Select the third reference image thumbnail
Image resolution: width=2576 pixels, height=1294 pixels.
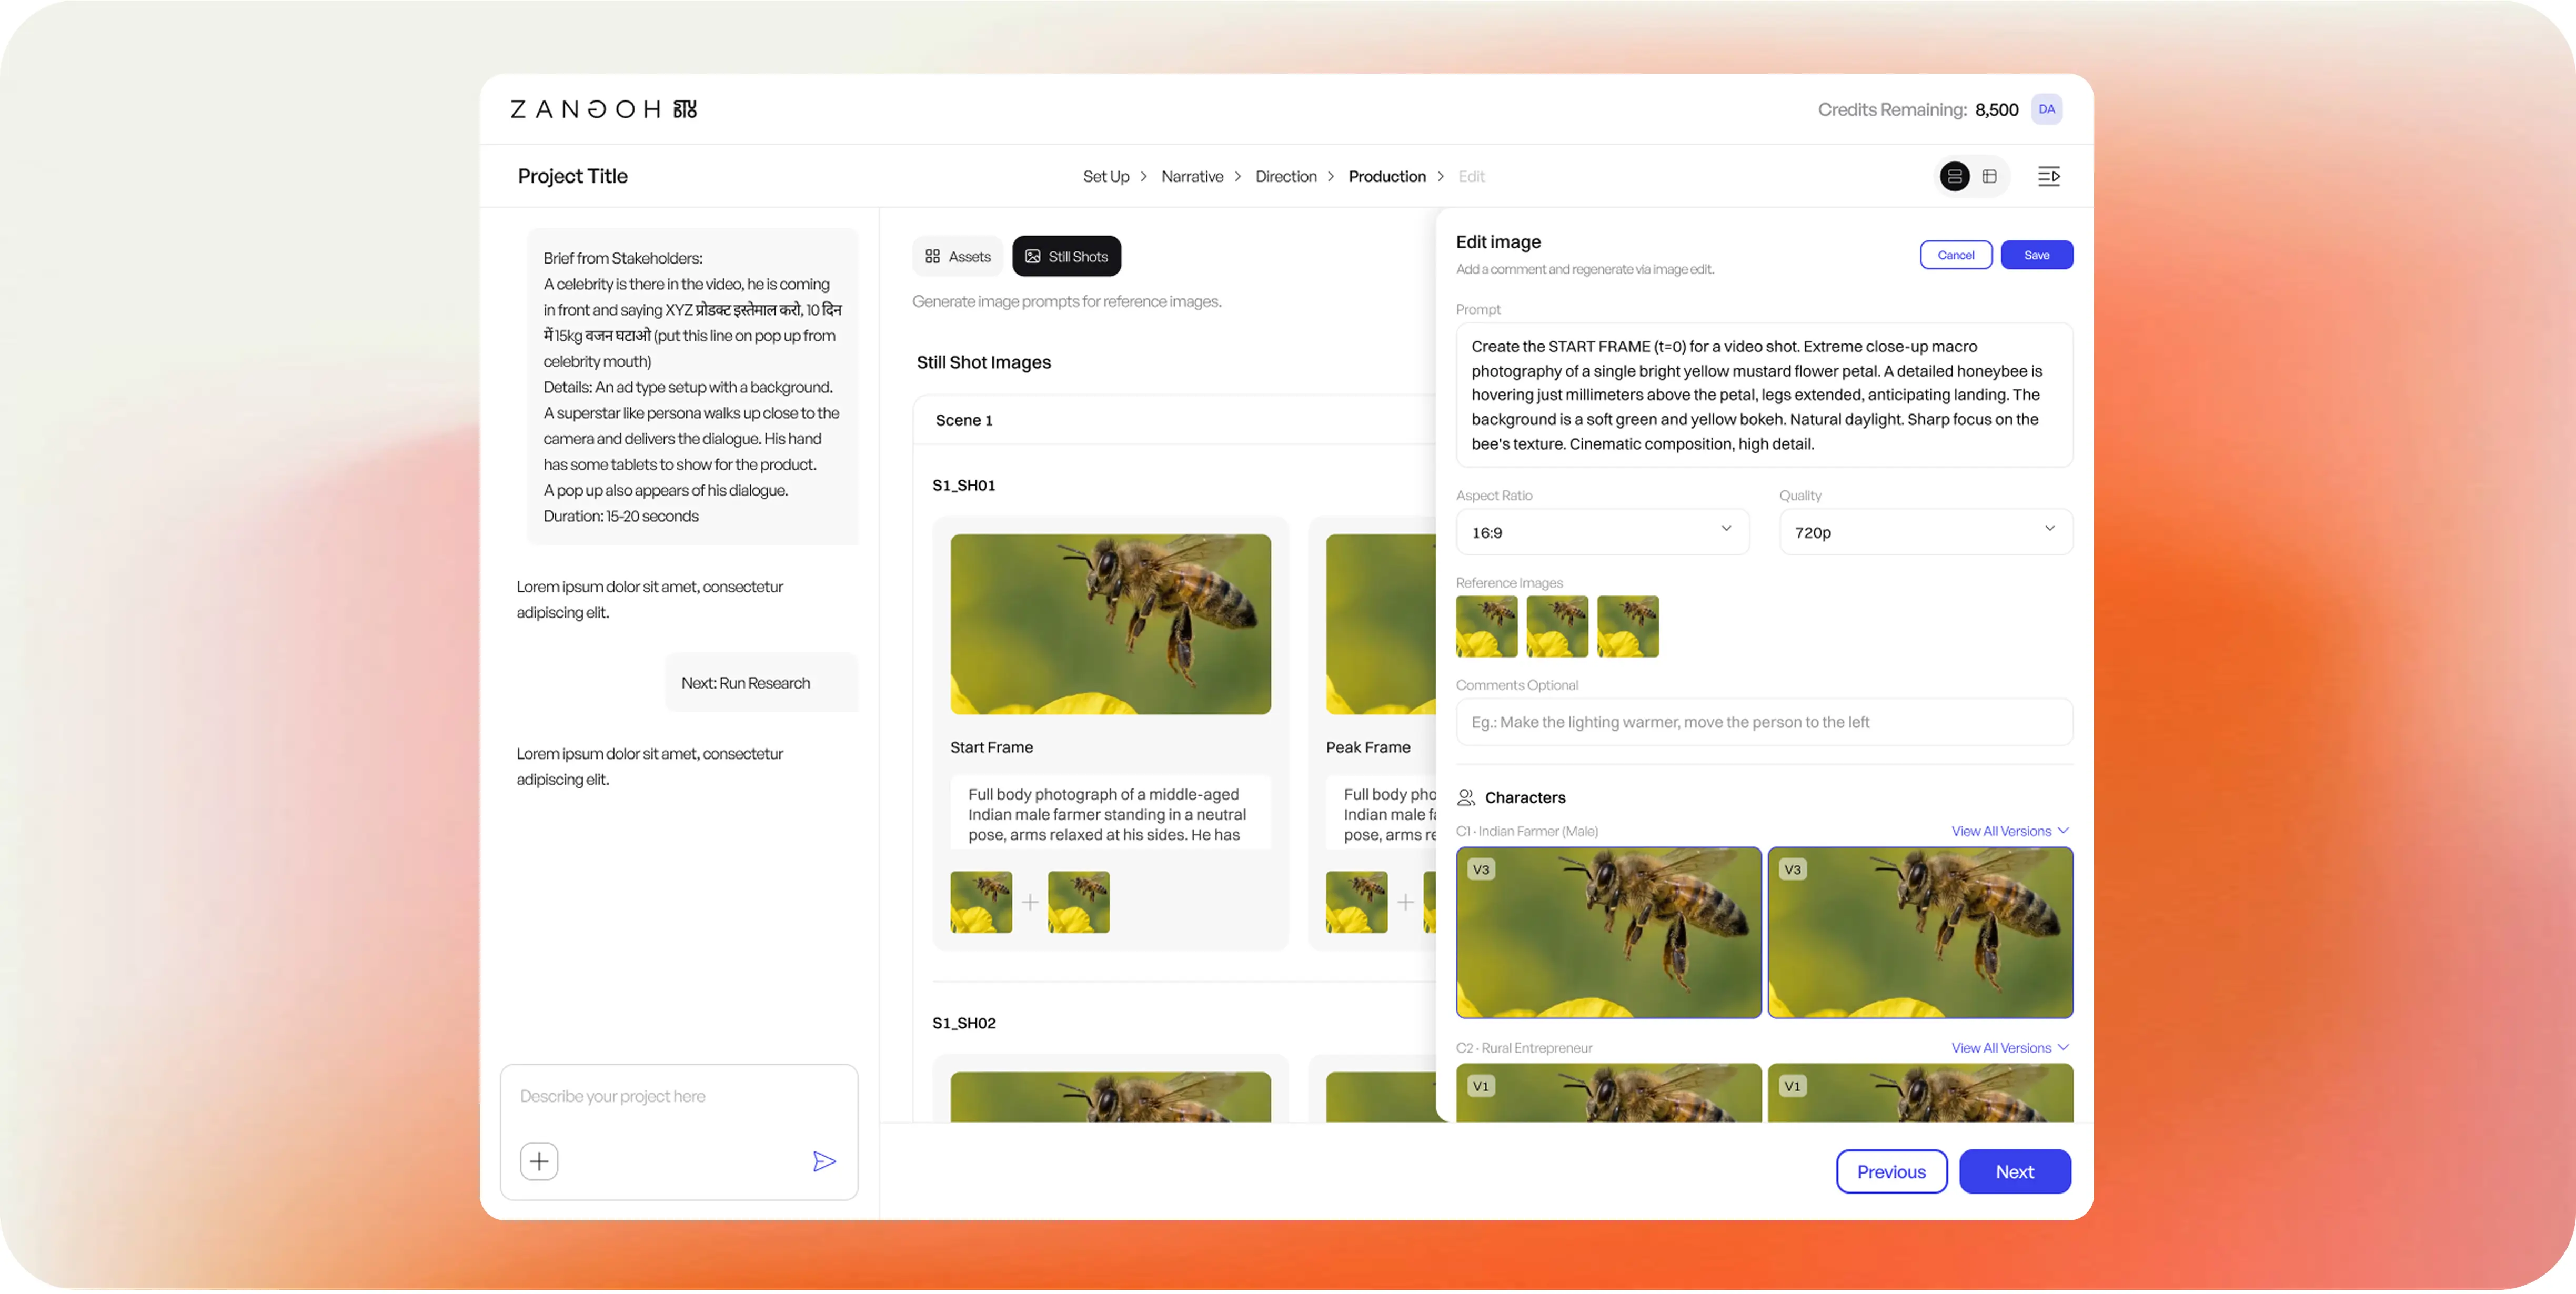(1627, 628)
